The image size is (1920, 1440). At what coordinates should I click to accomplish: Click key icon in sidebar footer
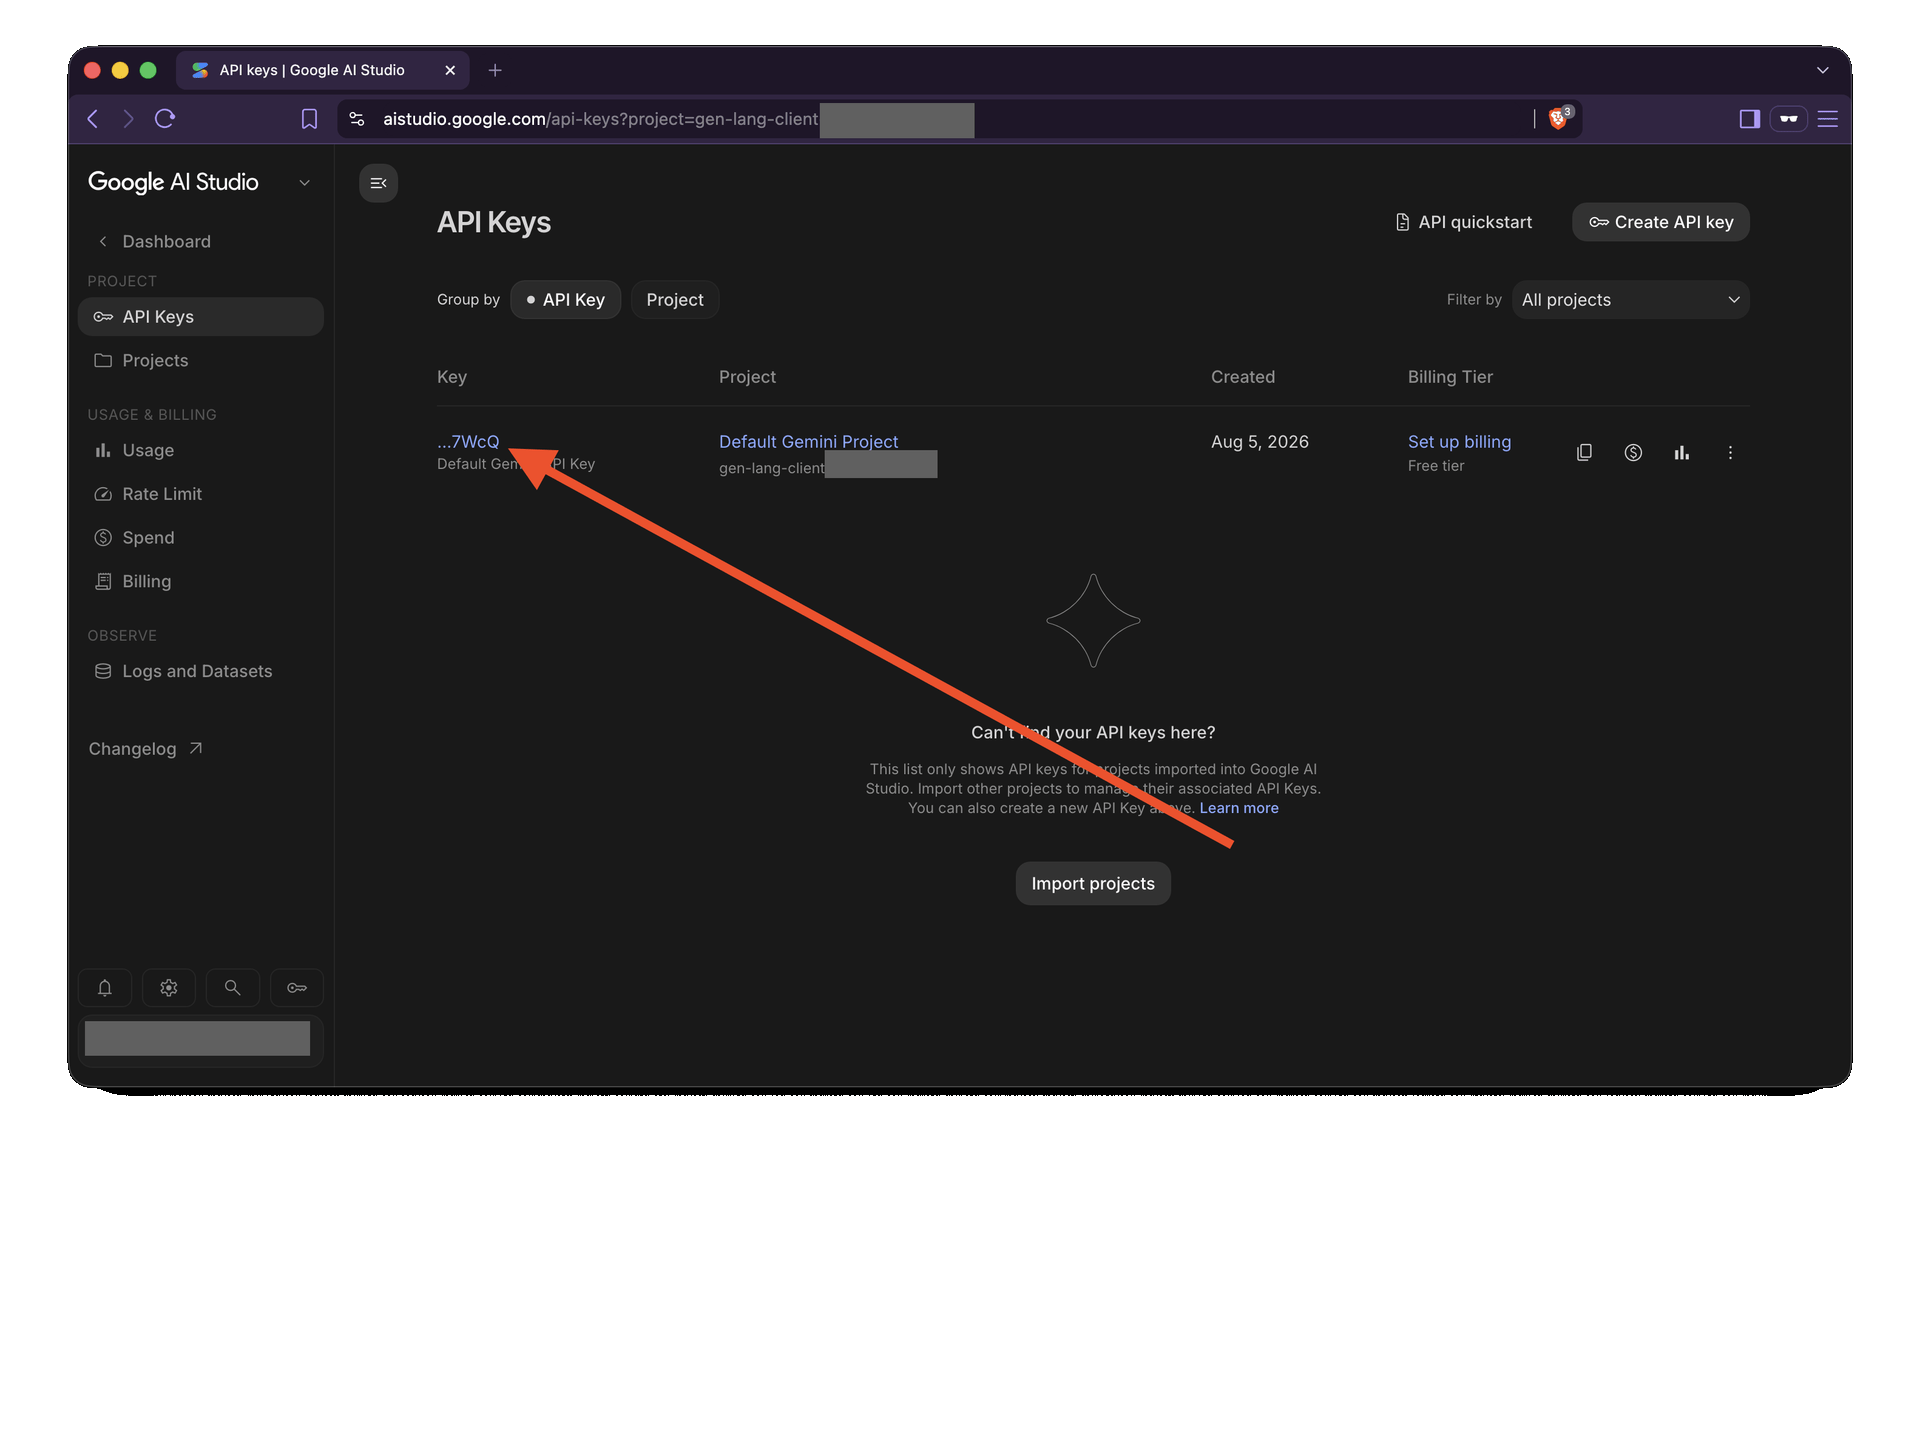[297, 988]
